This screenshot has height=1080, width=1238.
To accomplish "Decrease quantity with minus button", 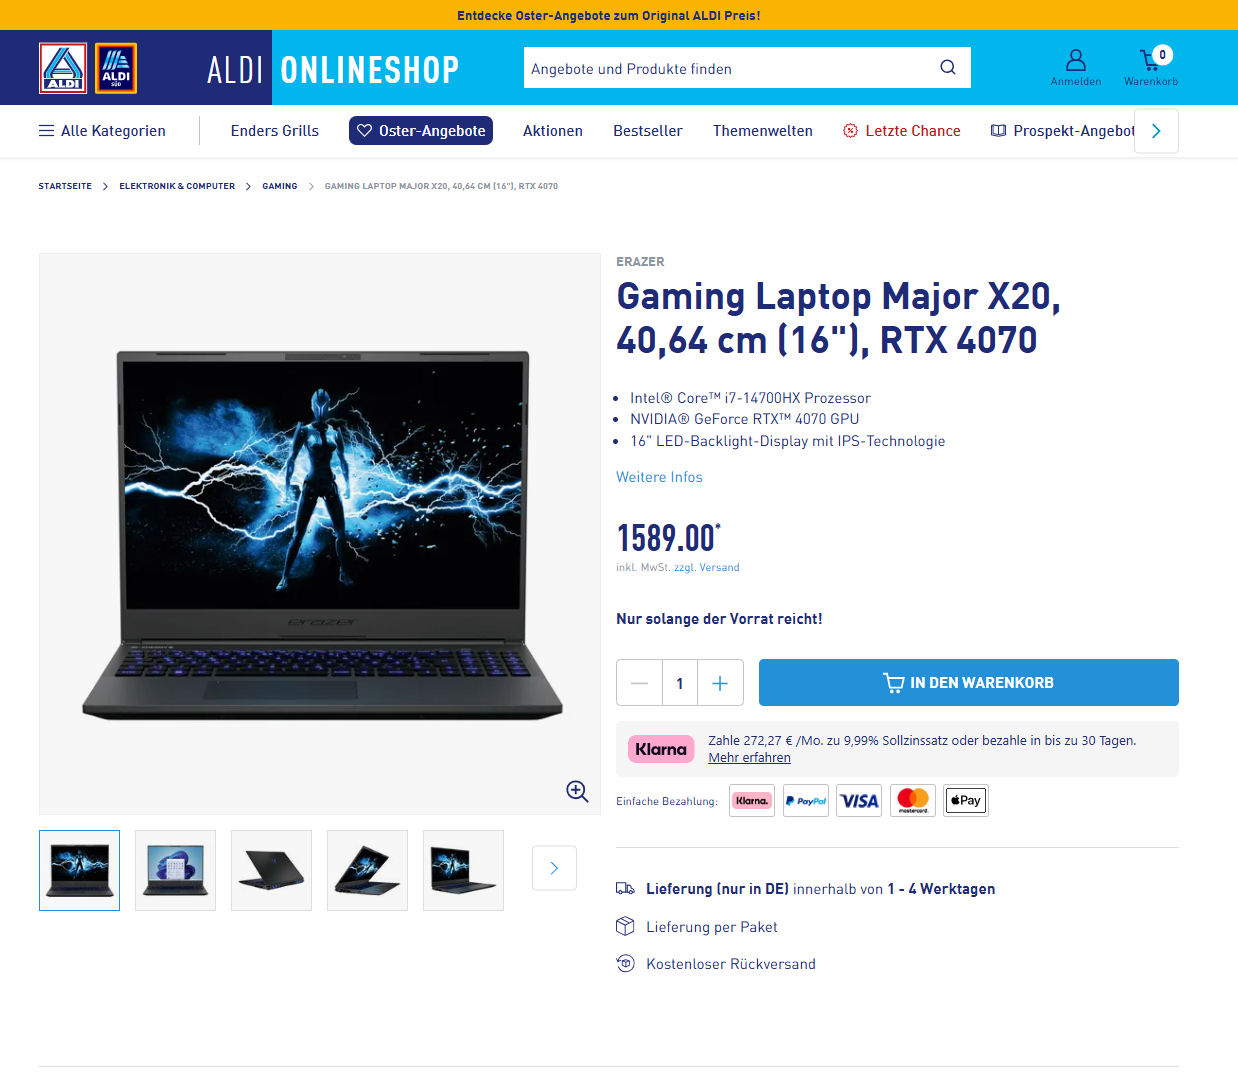I will pyautogui.click(x=640, y=683).
